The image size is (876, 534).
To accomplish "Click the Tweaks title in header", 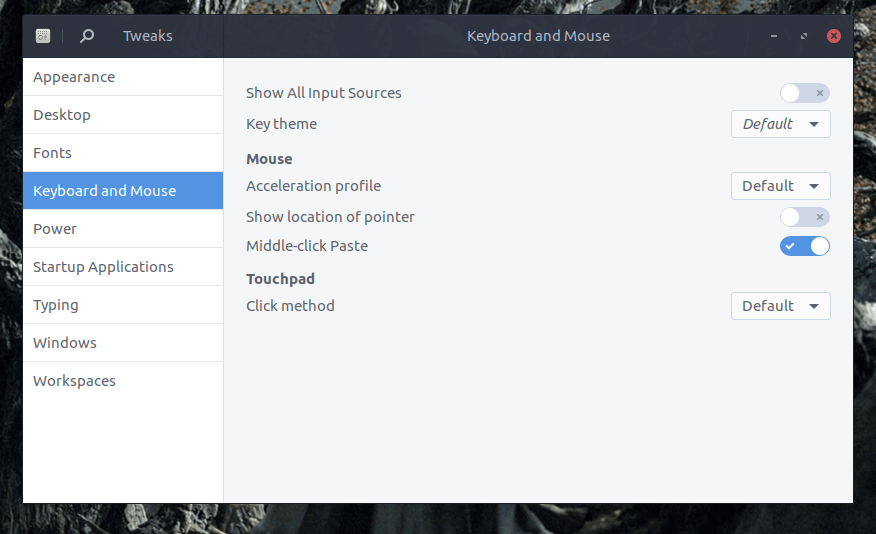I will (x=147, y=36).
